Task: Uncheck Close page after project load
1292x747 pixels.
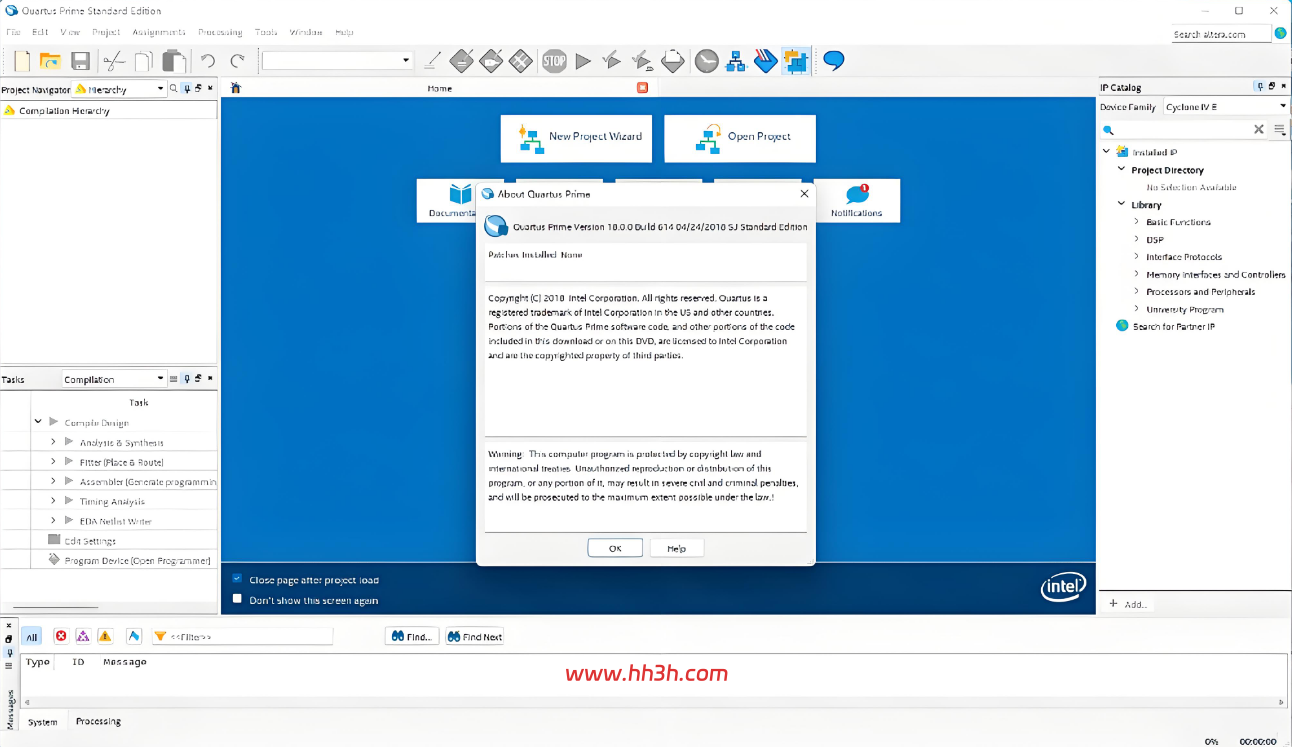Action: (237, 579)
